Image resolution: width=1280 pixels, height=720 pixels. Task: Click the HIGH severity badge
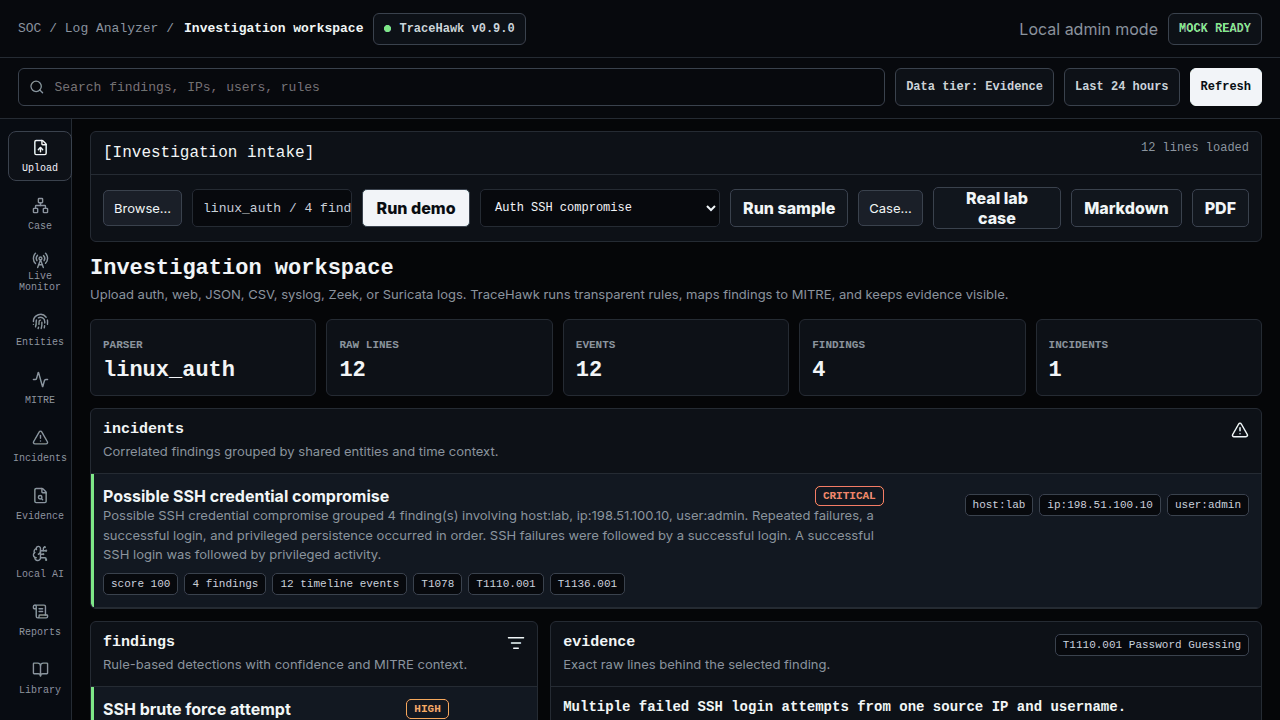pyautogui.click(x=427, y=709)
